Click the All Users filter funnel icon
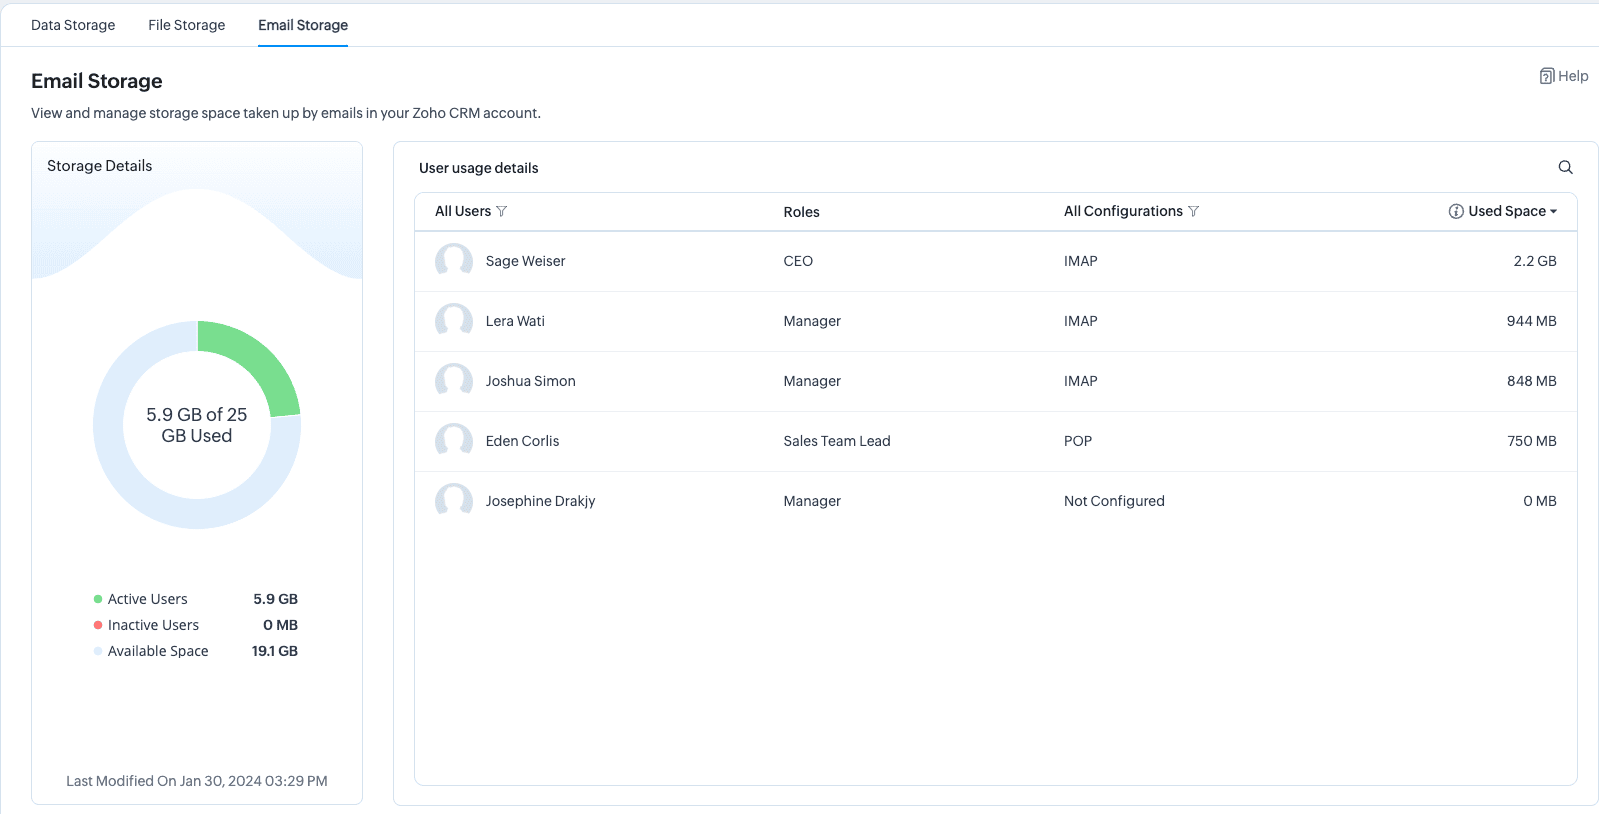The width and height of the screenshot is (1599, 814). [502, 211]
